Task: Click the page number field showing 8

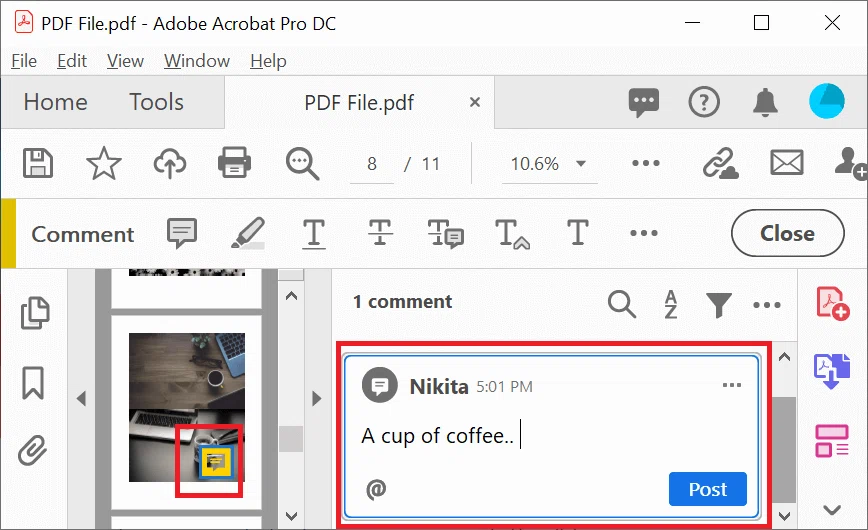Action: pyautogui.click(x=371, y=164)
